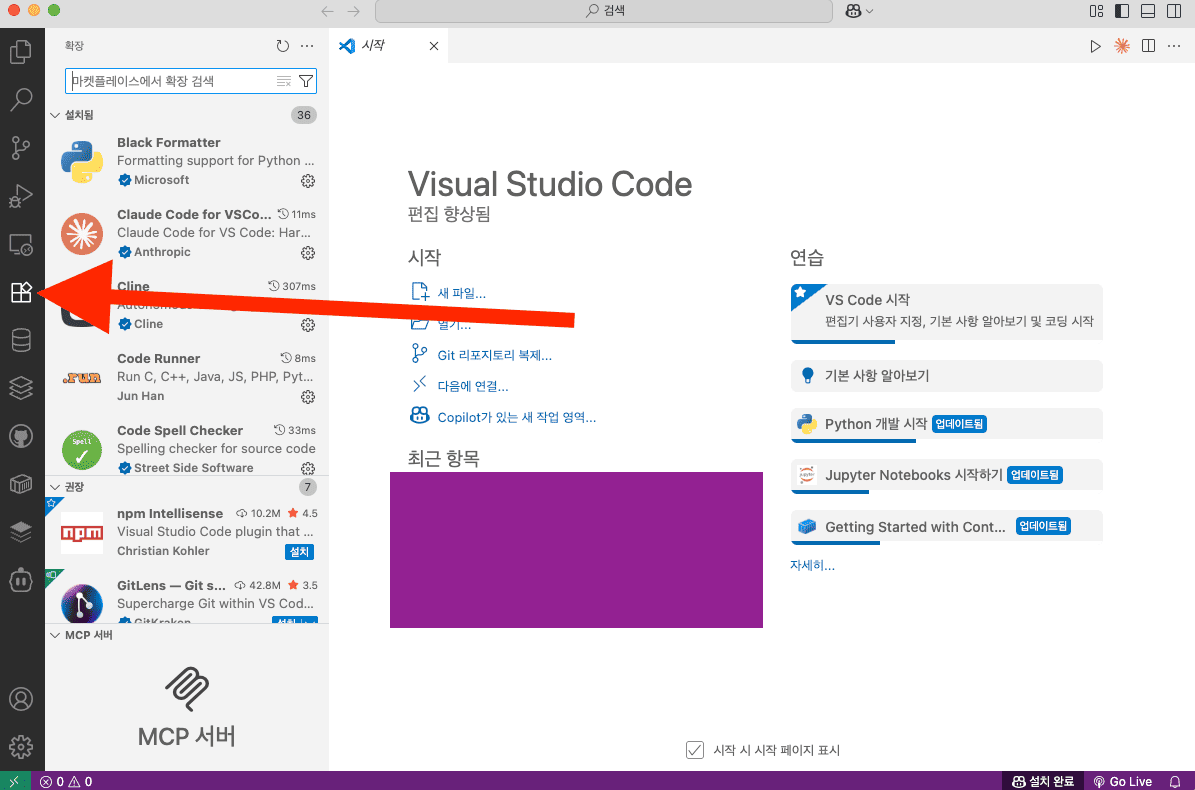Open 'Getting Started with Cont...' walkthrough
1195x790 pixels.
(x=947, y=527)
